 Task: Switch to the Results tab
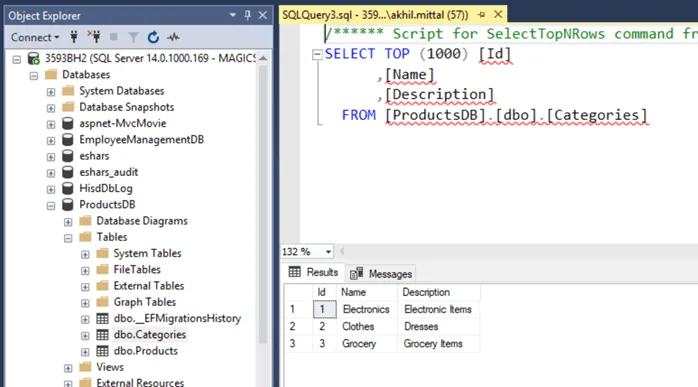313,272
